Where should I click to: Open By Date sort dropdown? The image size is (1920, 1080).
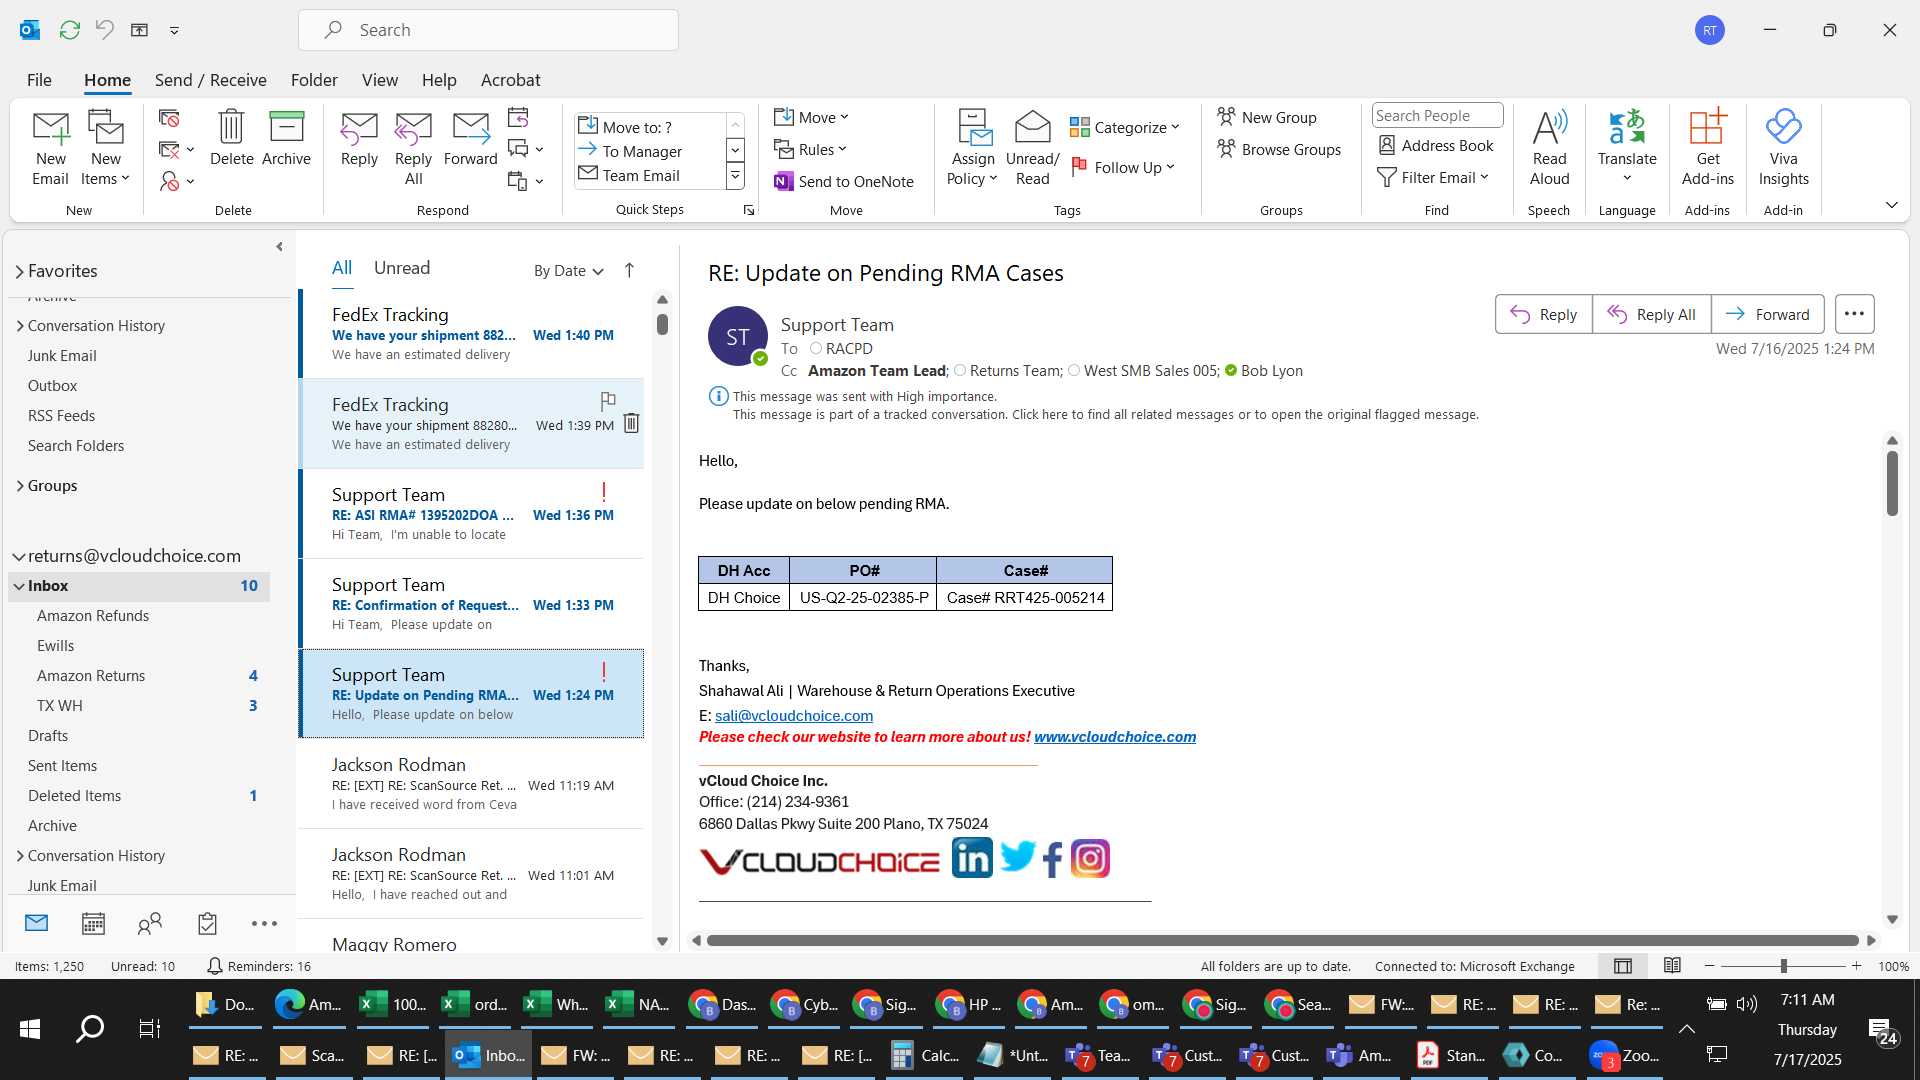[568, 270]
